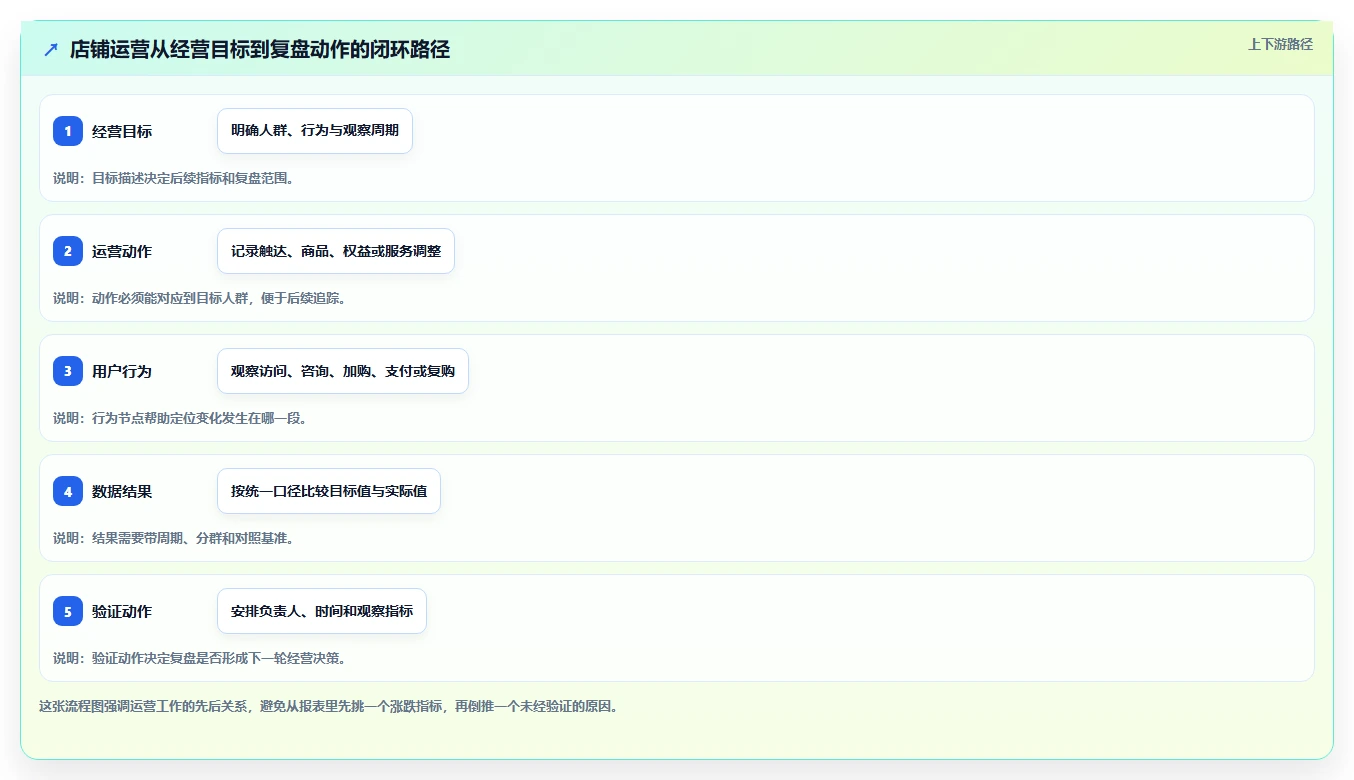
Task: Click the 验证动作 step label
Action: (122, 611)
